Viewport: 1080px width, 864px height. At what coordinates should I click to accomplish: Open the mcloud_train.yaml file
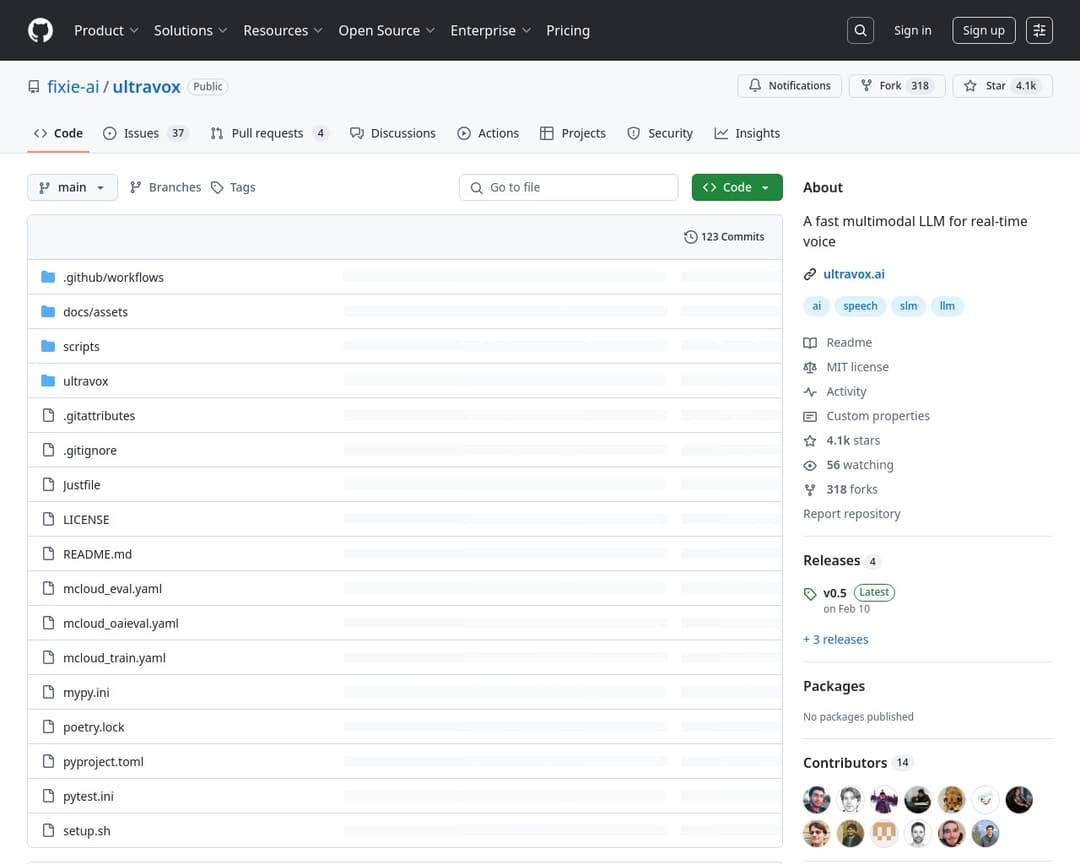pyautogui.click(x=114, y=658)
